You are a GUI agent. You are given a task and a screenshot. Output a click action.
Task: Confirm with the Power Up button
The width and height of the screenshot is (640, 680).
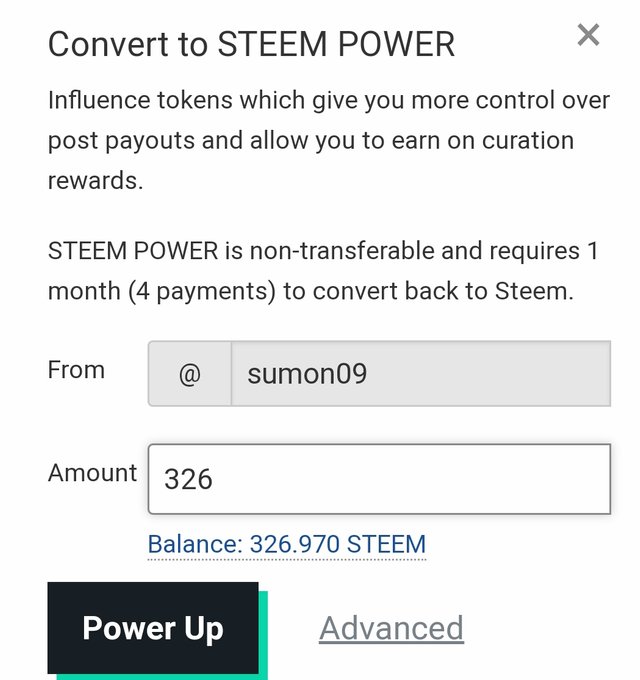(x=153, y=628)
